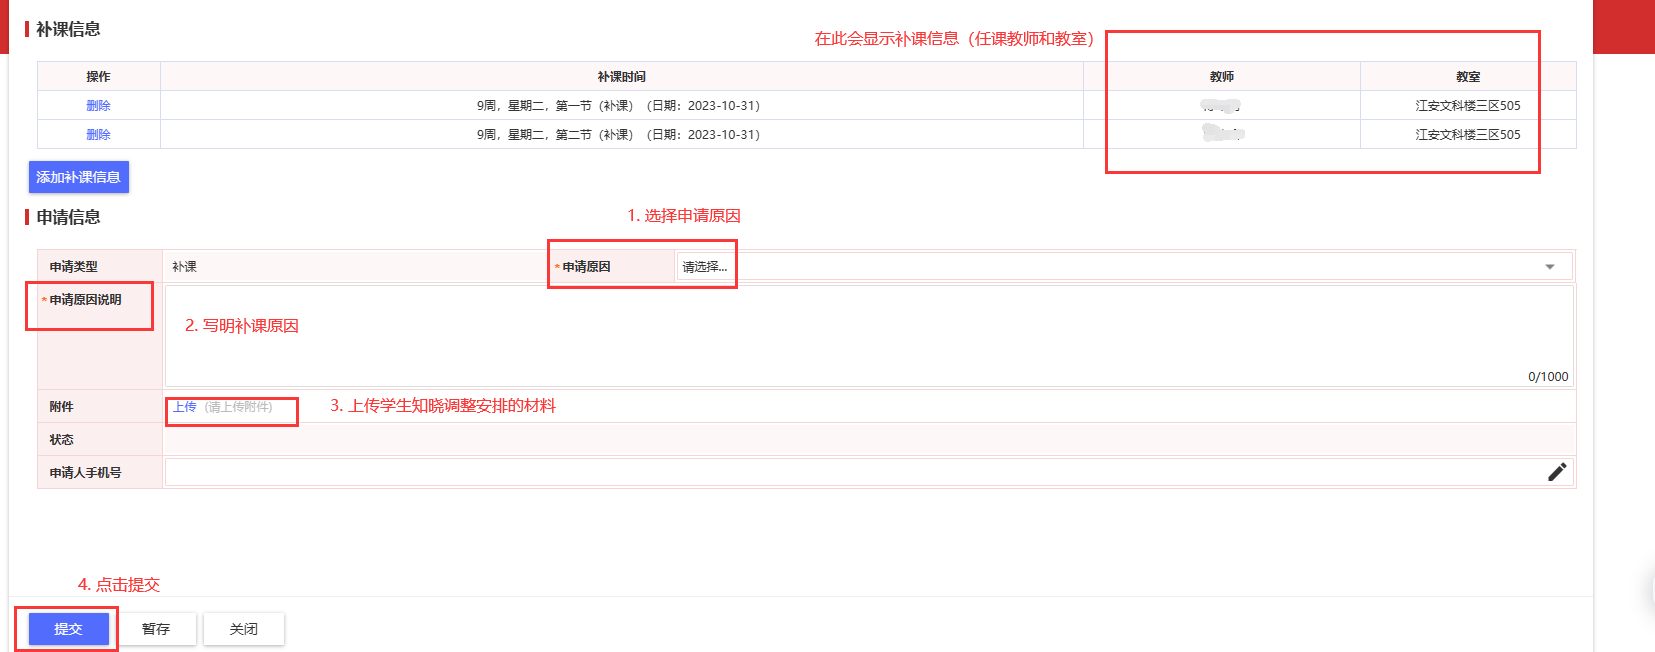
Task: Click the 上传 attachment link
Action: (185, 407)
